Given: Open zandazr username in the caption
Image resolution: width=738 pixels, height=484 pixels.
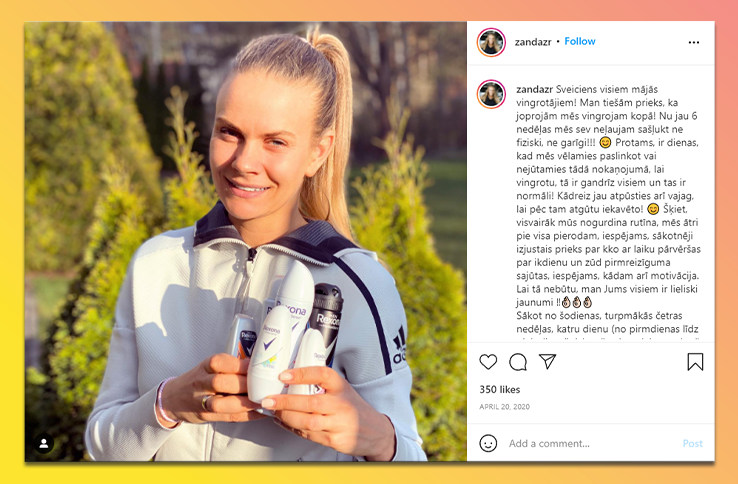Looking at the screenshot, I should click(534, 89).
